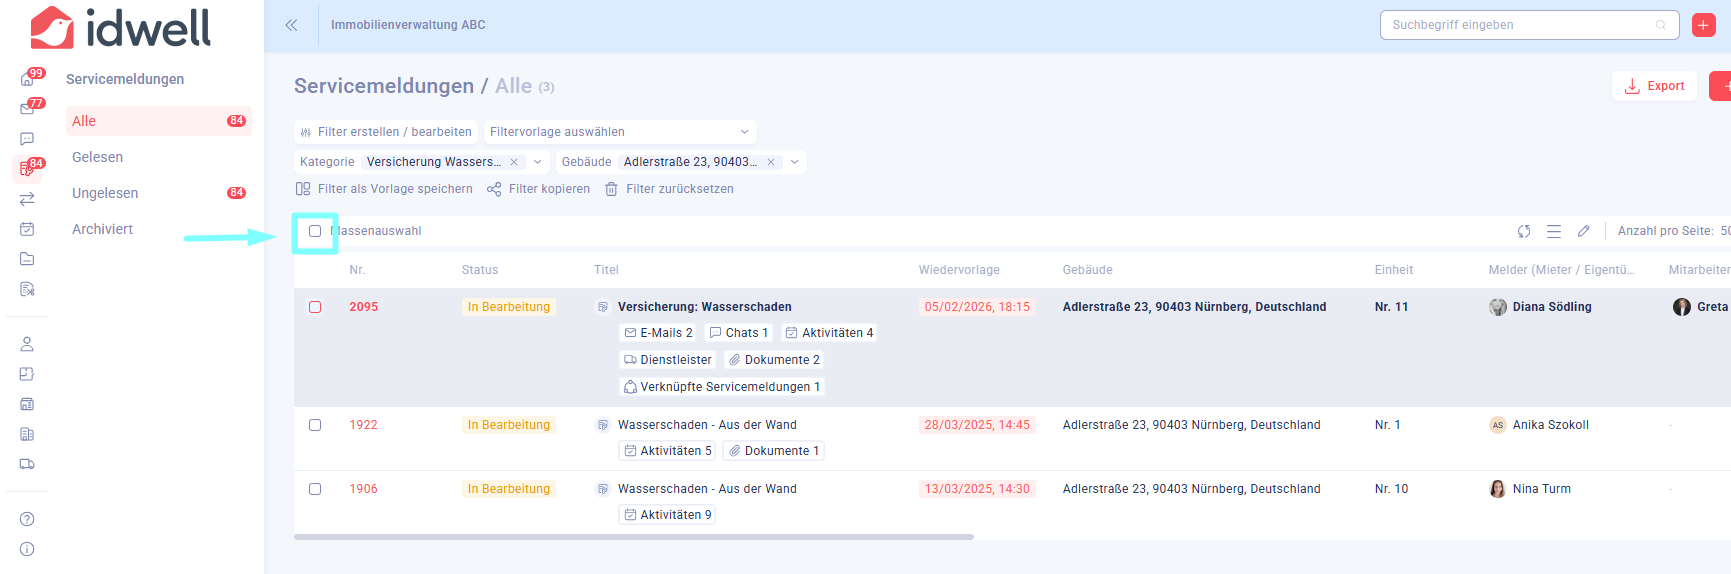Image resolution: width=1731 pixels, height=574 pixels.
Task: Click the refresh list icon
Action: (x=1524, y=231)
